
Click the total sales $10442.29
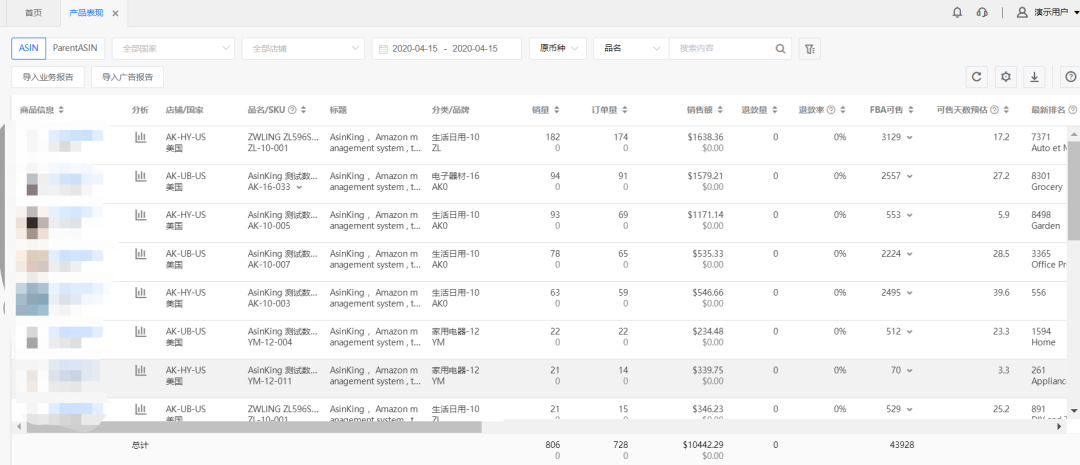coord(703,445)
